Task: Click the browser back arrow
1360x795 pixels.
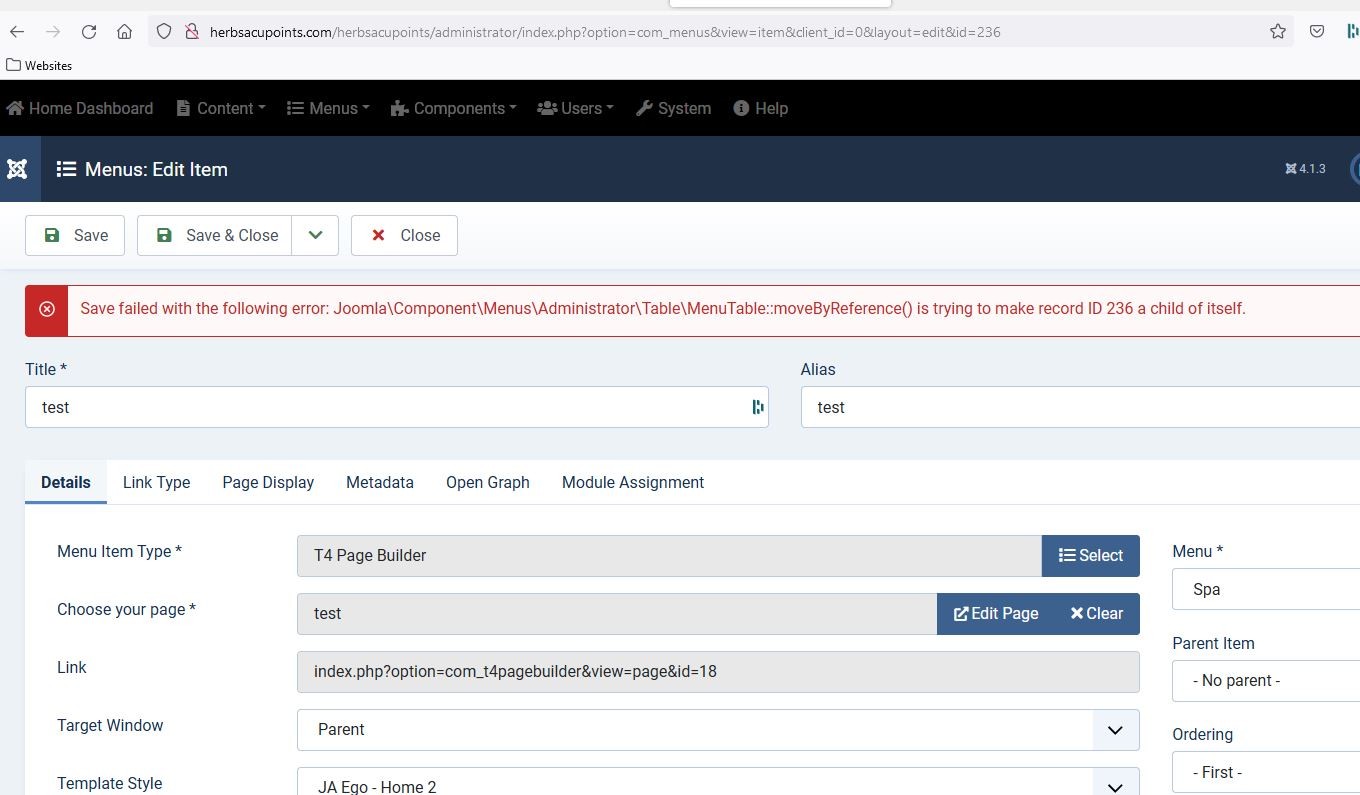Action: [x=17, y=32]
